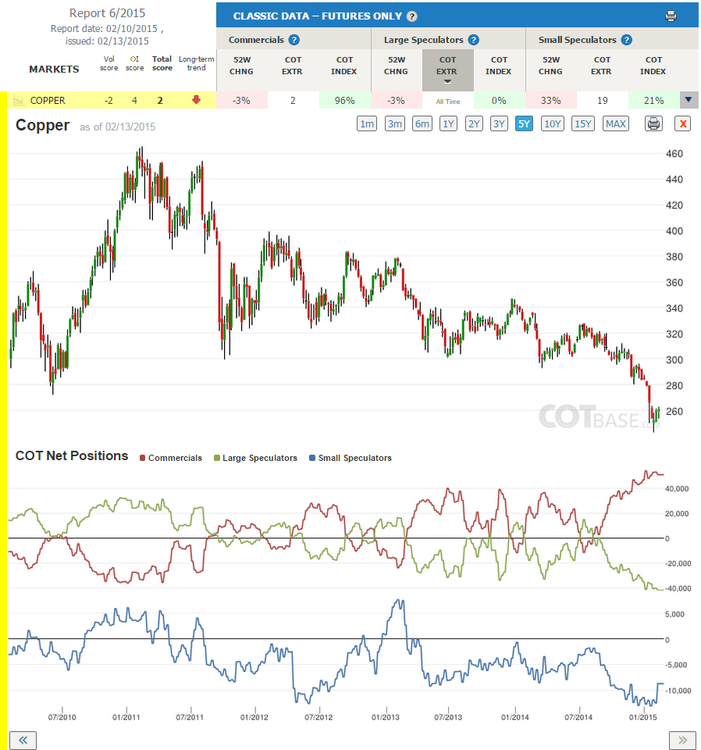Click the Small Speculators blue legend swatch
Viewport: 701px width, 750px height.
(x=312, y=458)
